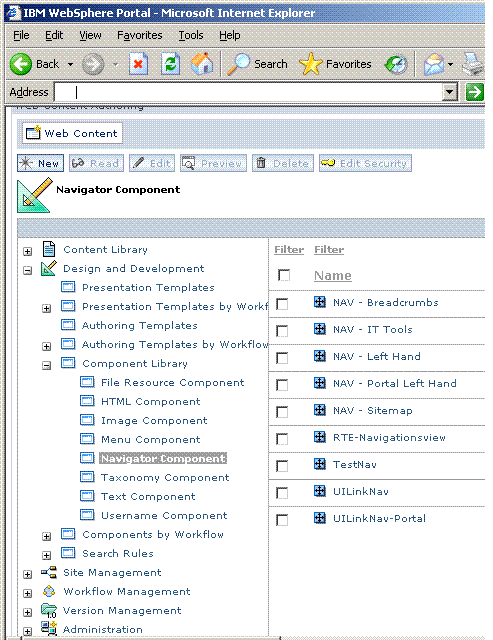Screen dimensions: 493x640
Task: Click the NAV - IT Tools navigator icon
Action: click(320, 329)
